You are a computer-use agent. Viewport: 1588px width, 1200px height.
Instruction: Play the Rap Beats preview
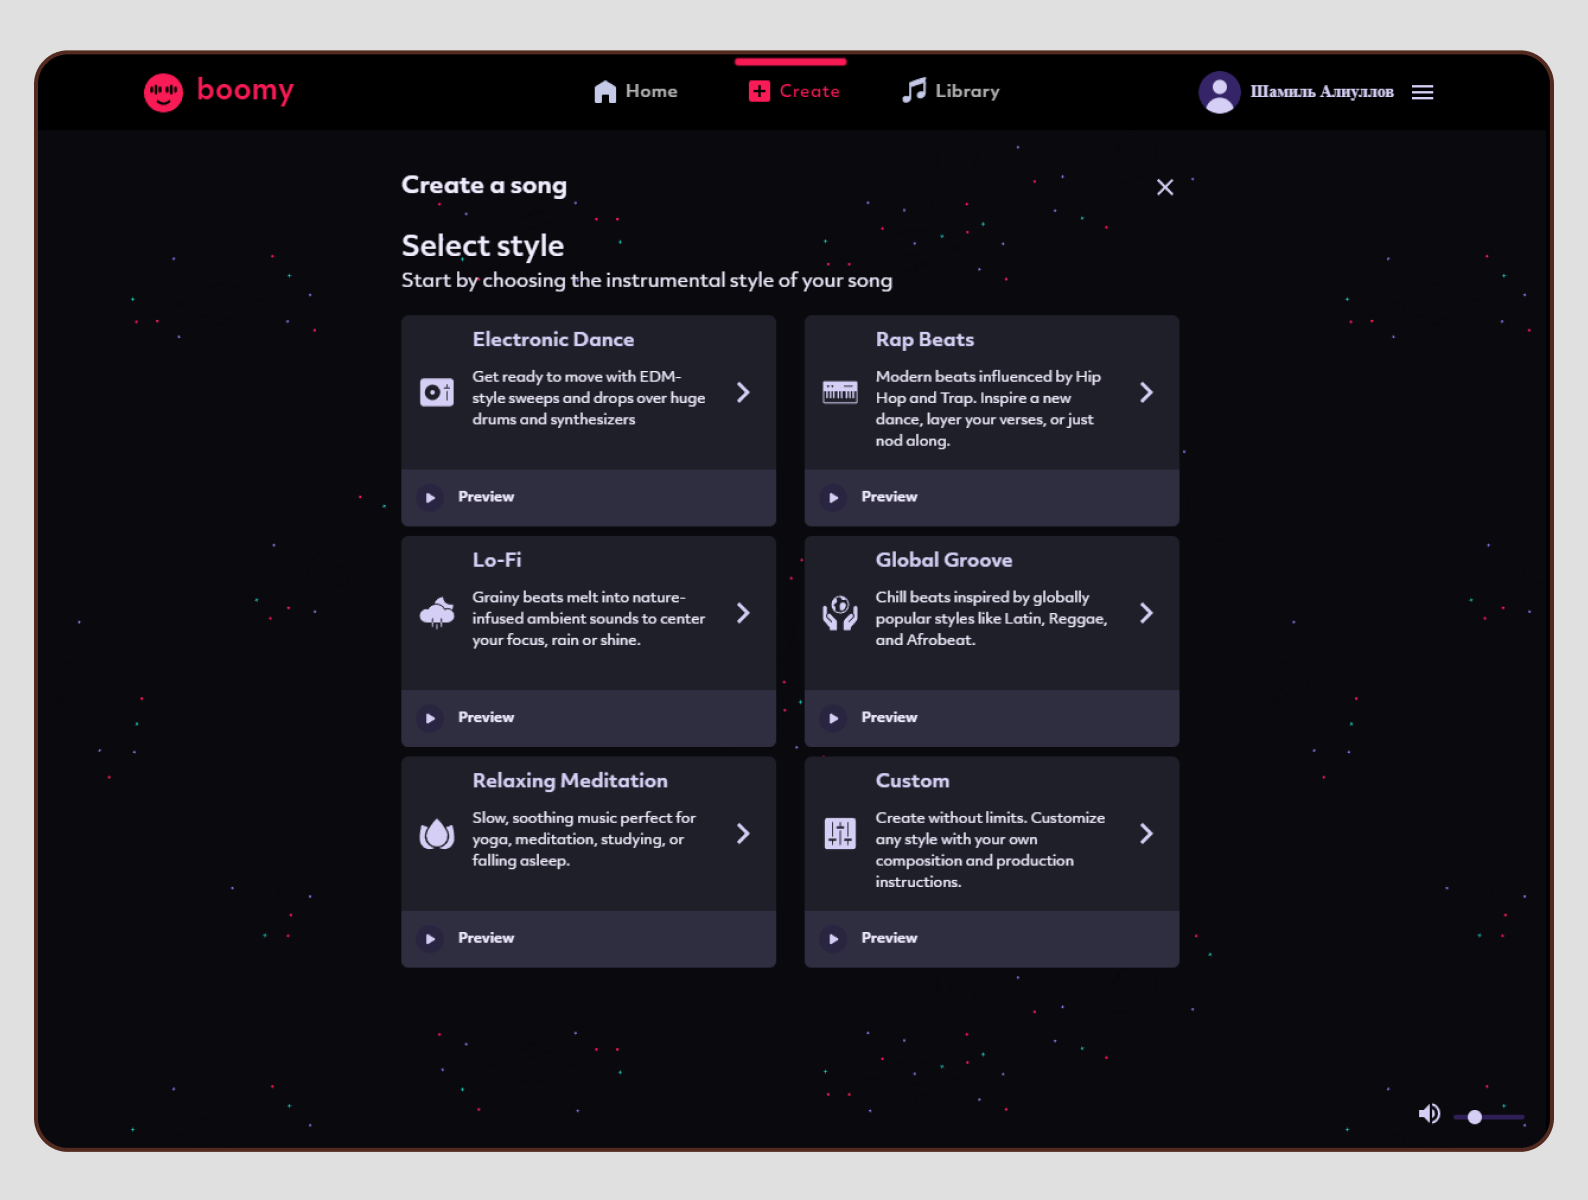coord(834,497)
